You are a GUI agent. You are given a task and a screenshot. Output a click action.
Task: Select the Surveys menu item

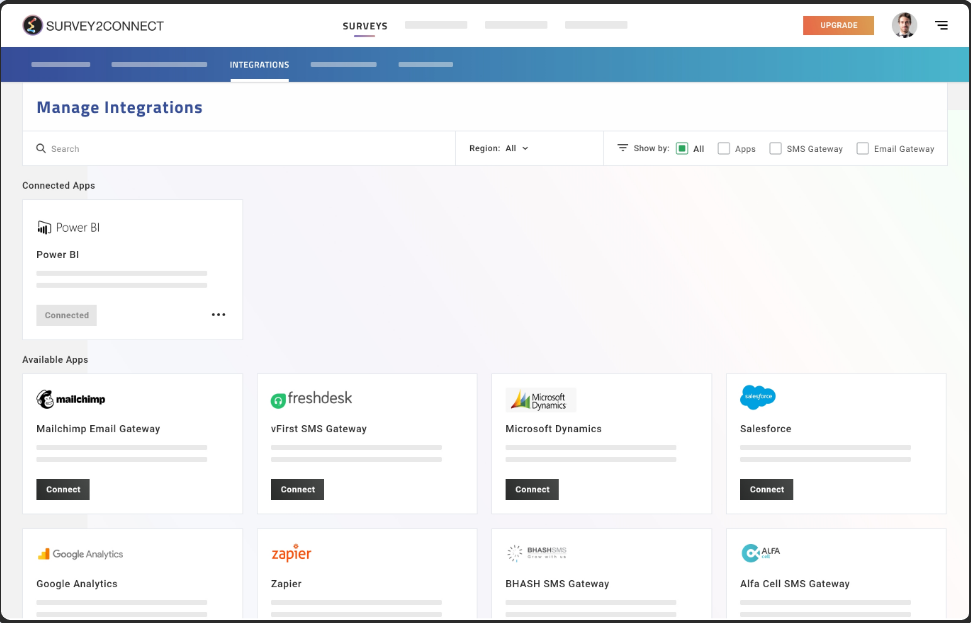point(365,25)
